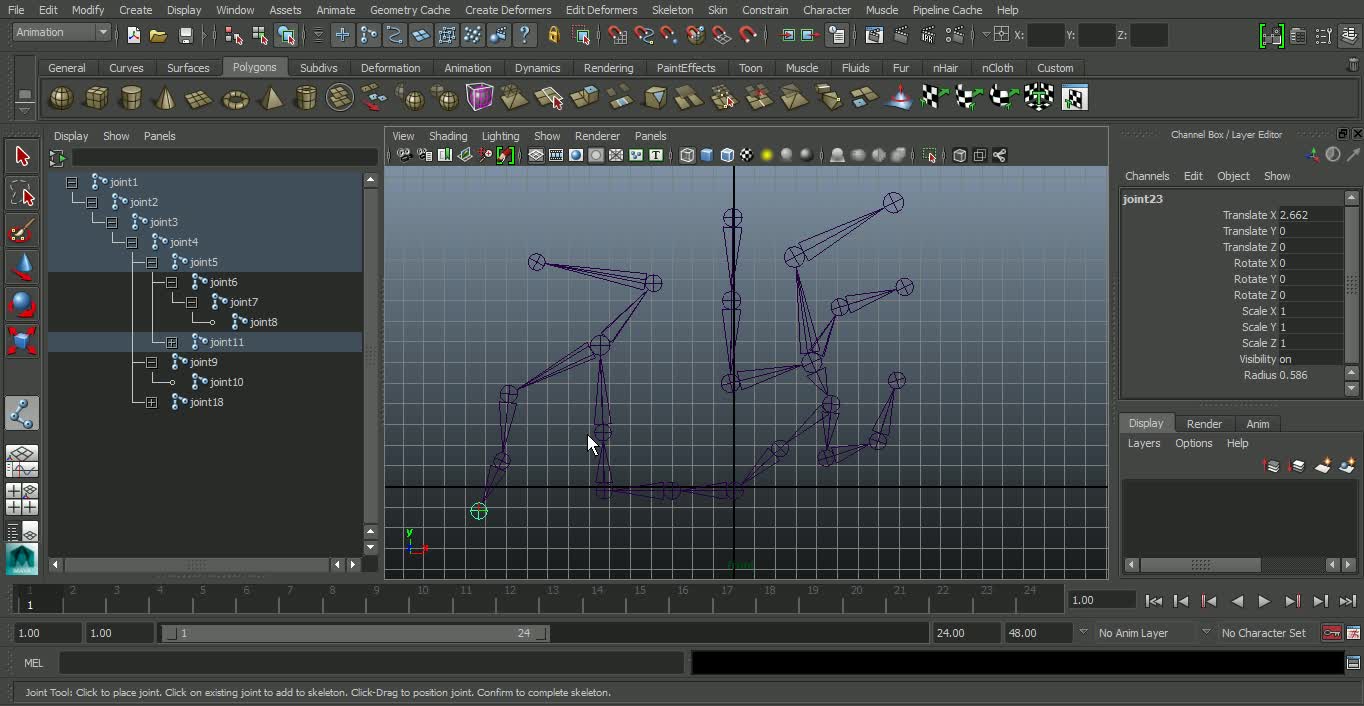This screenshot has height=706, width=1364.
Task: Toggle snap to grids magnet
Action: click(x=618, y=35)
